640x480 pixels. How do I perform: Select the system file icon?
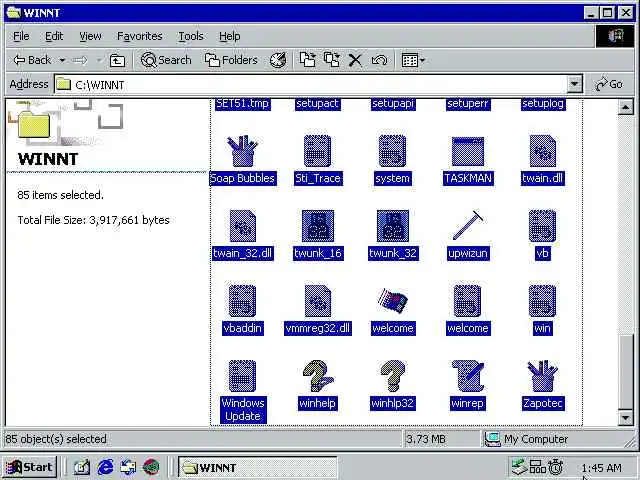pos(392,151)
